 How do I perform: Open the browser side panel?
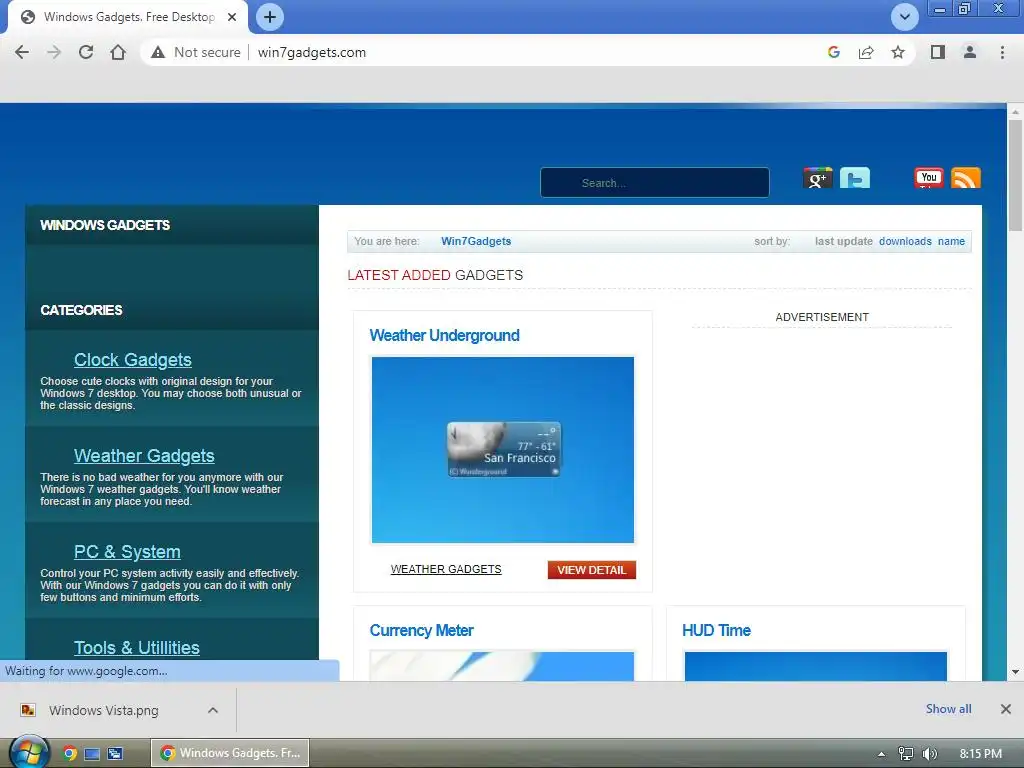[938, 52]
